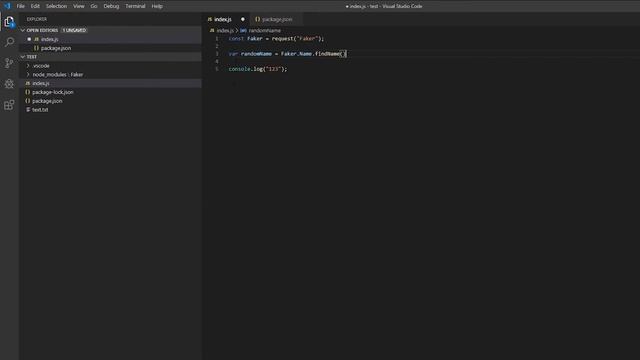Open the Source Control view

coord(9,63)
